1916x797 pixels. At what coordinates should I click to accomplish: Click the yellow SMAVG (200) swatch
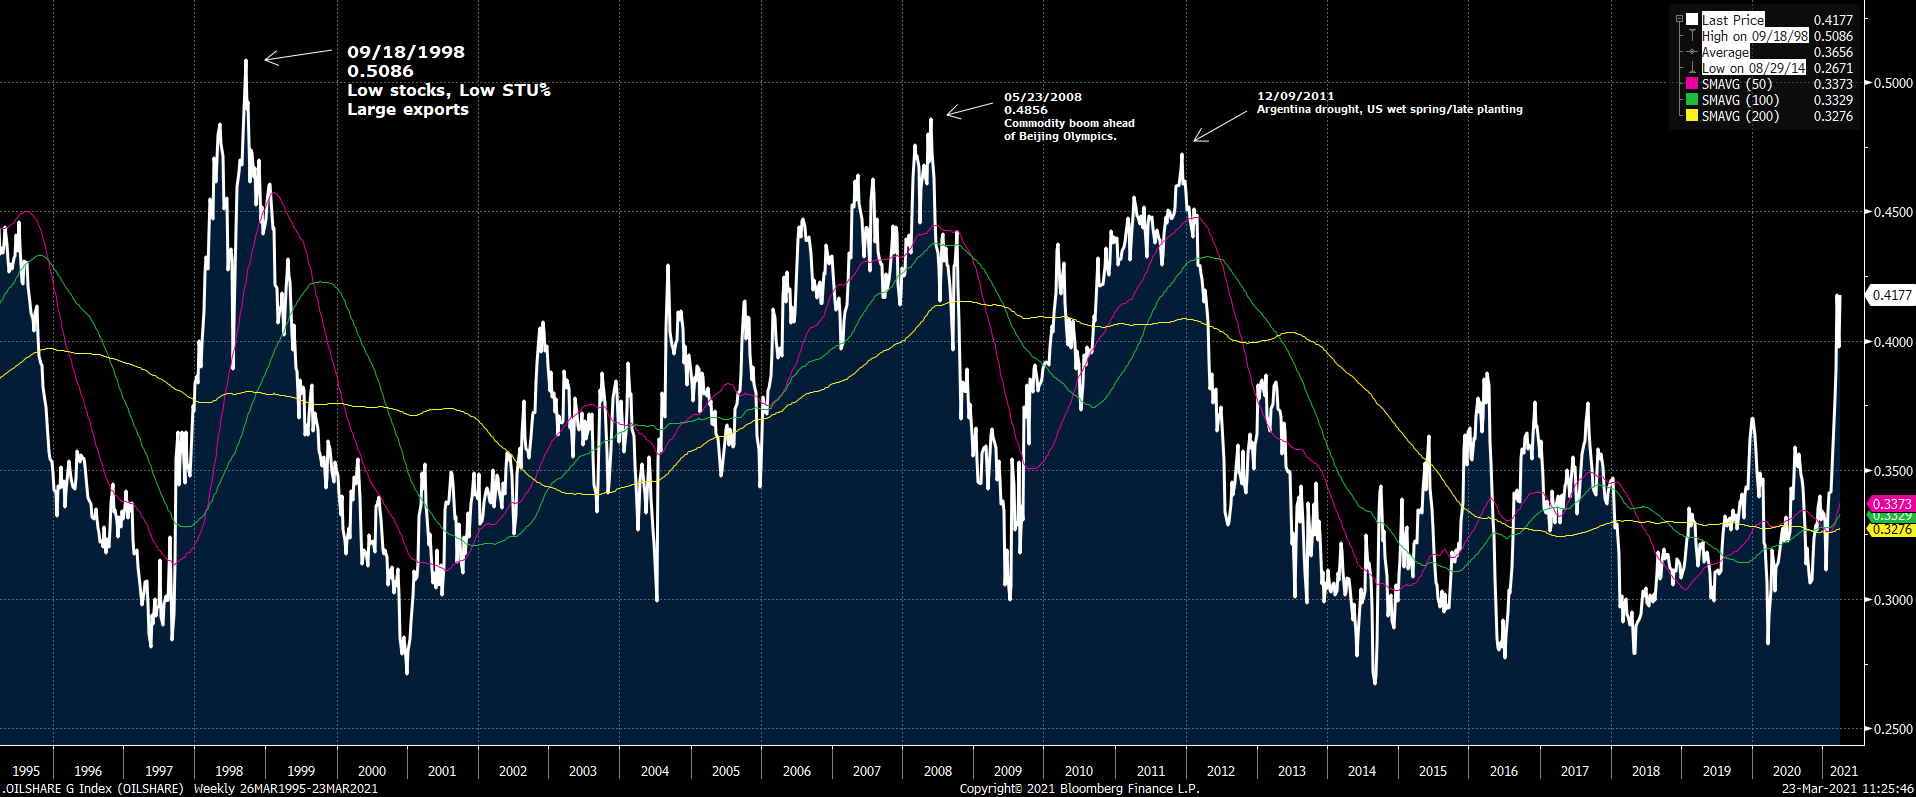coord(1692,116)
